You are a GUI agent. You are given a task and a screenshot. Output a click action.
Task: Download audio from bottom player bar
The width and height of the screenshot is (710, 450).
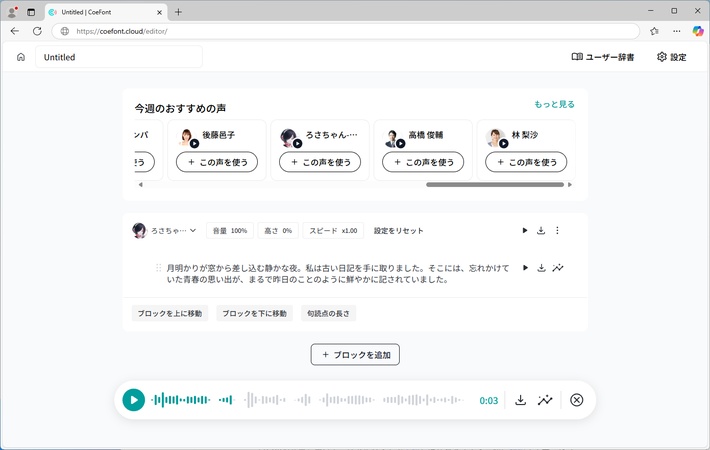point(521,400)
